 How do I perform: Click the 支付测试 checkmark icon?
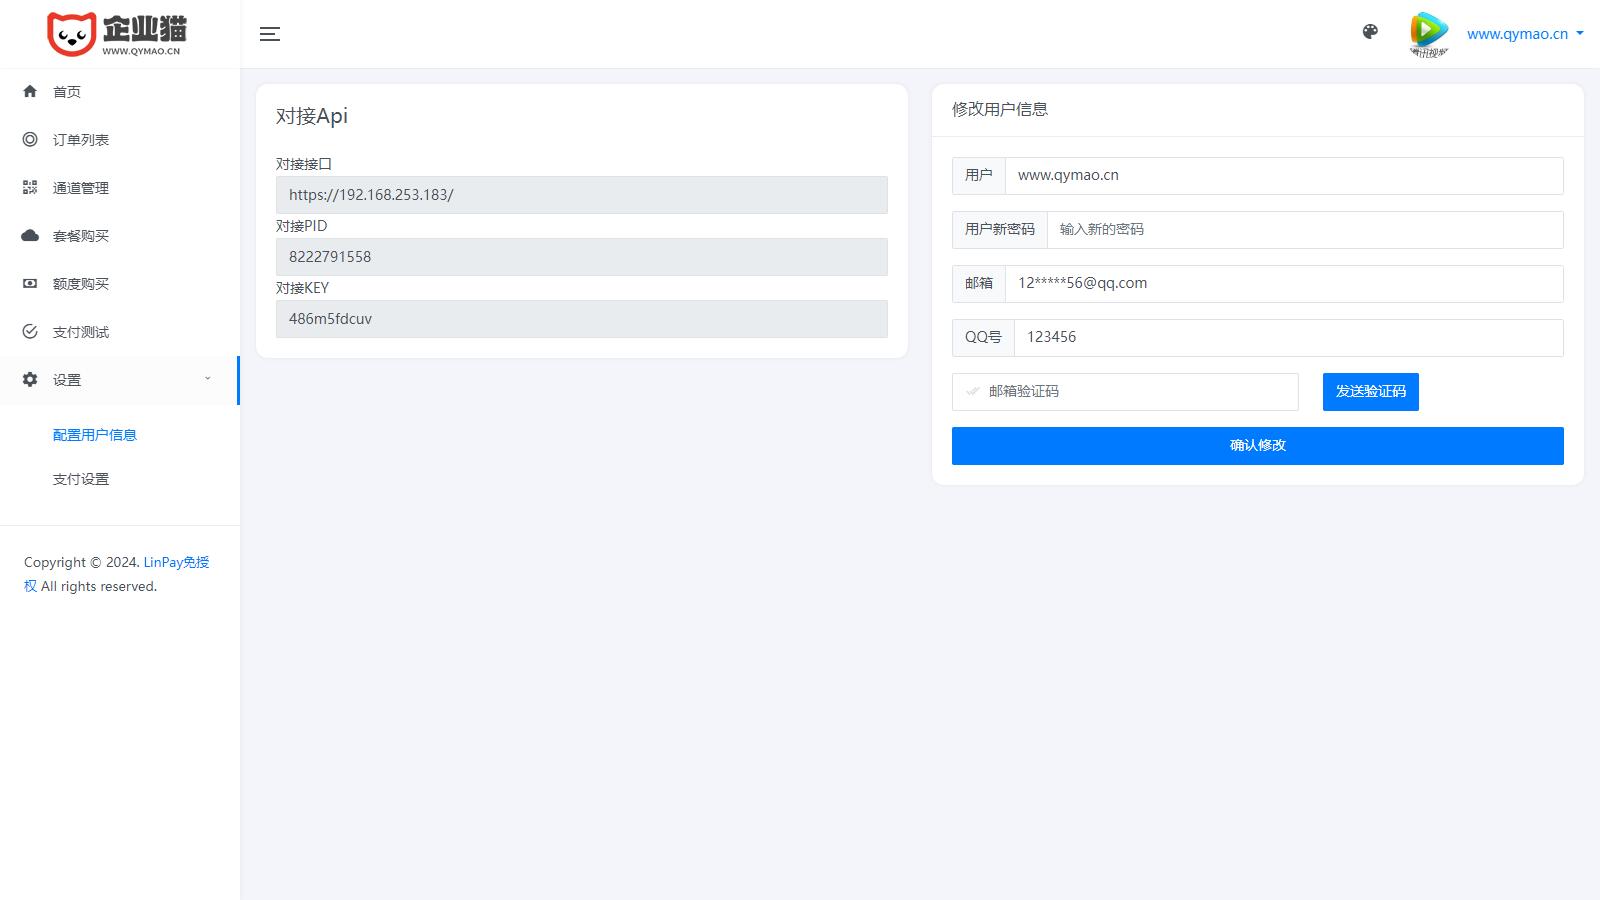(30, 332)
